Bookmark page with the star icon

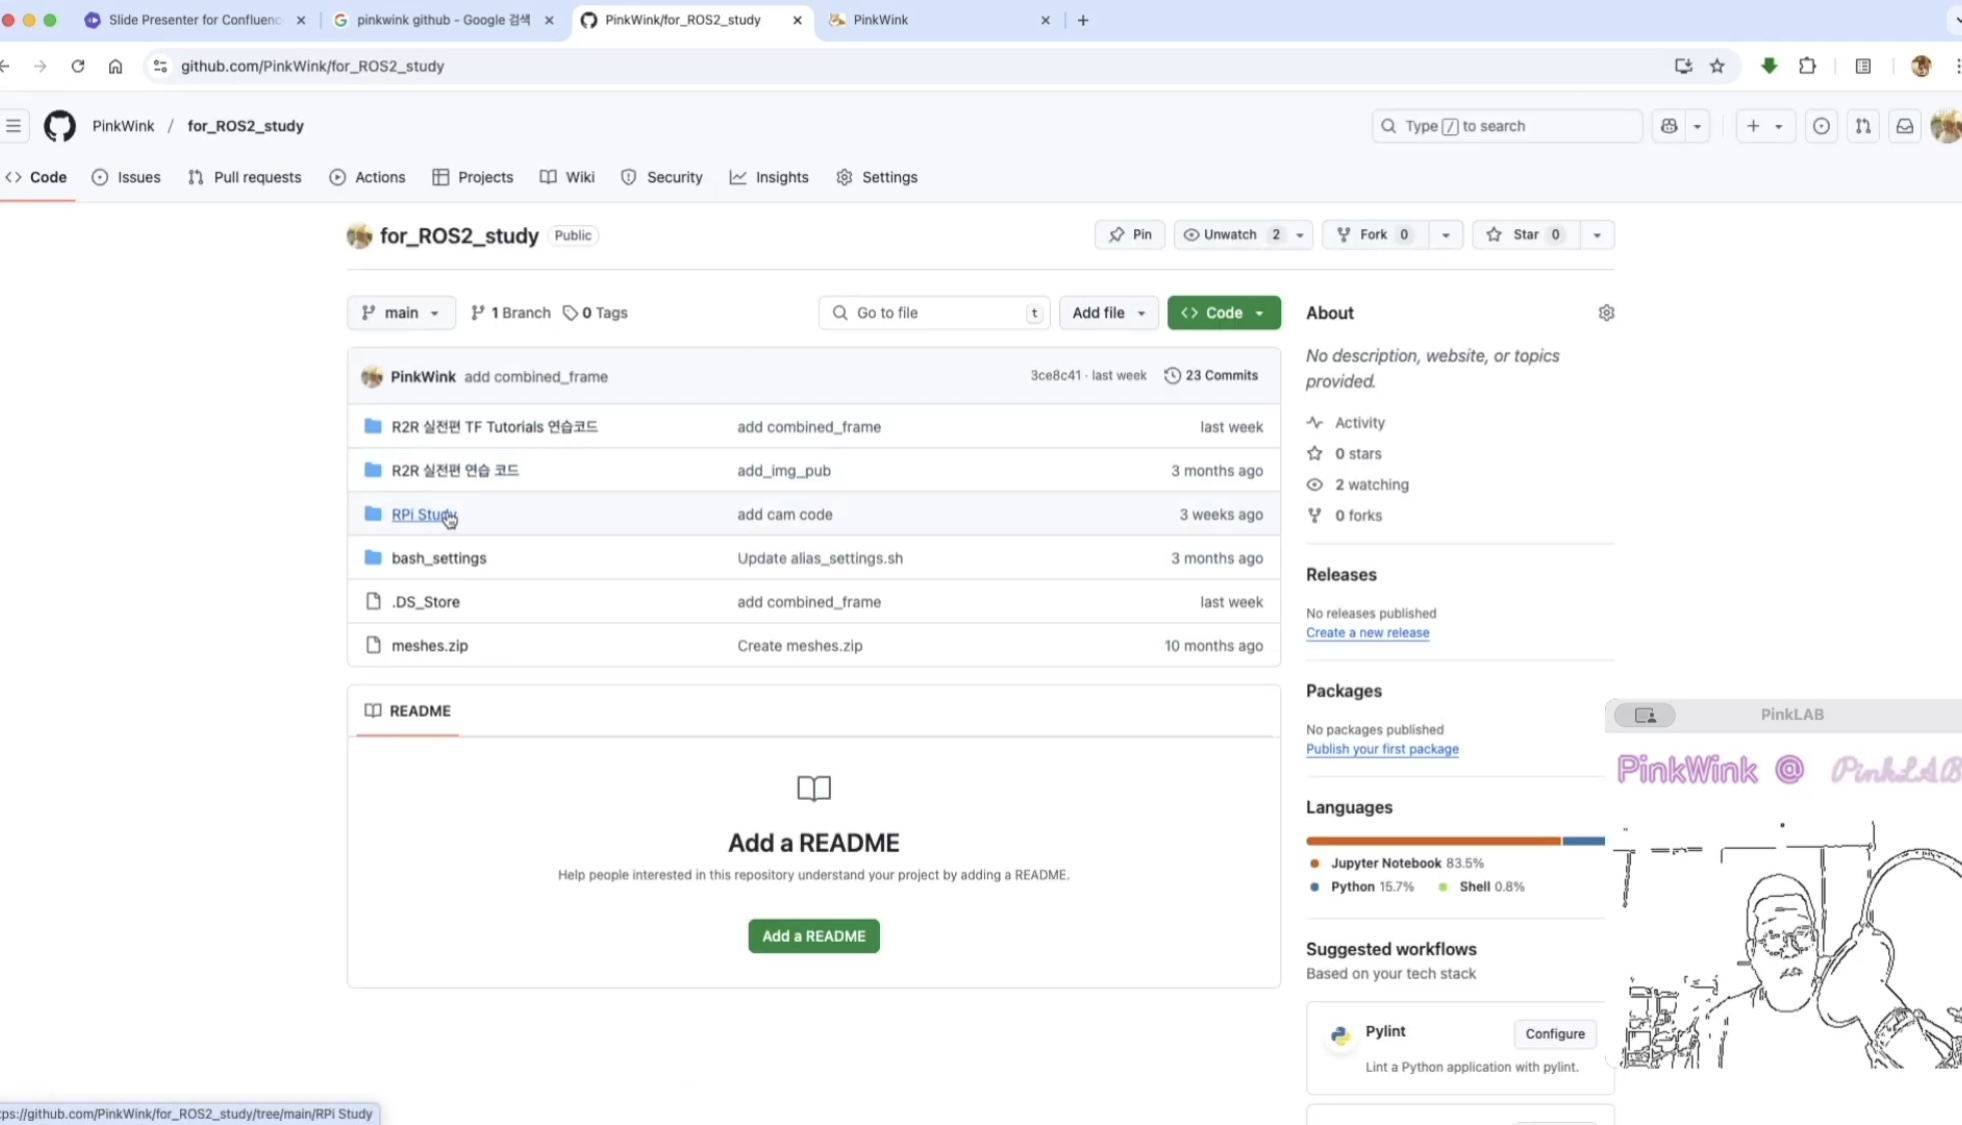[1717, 66]
